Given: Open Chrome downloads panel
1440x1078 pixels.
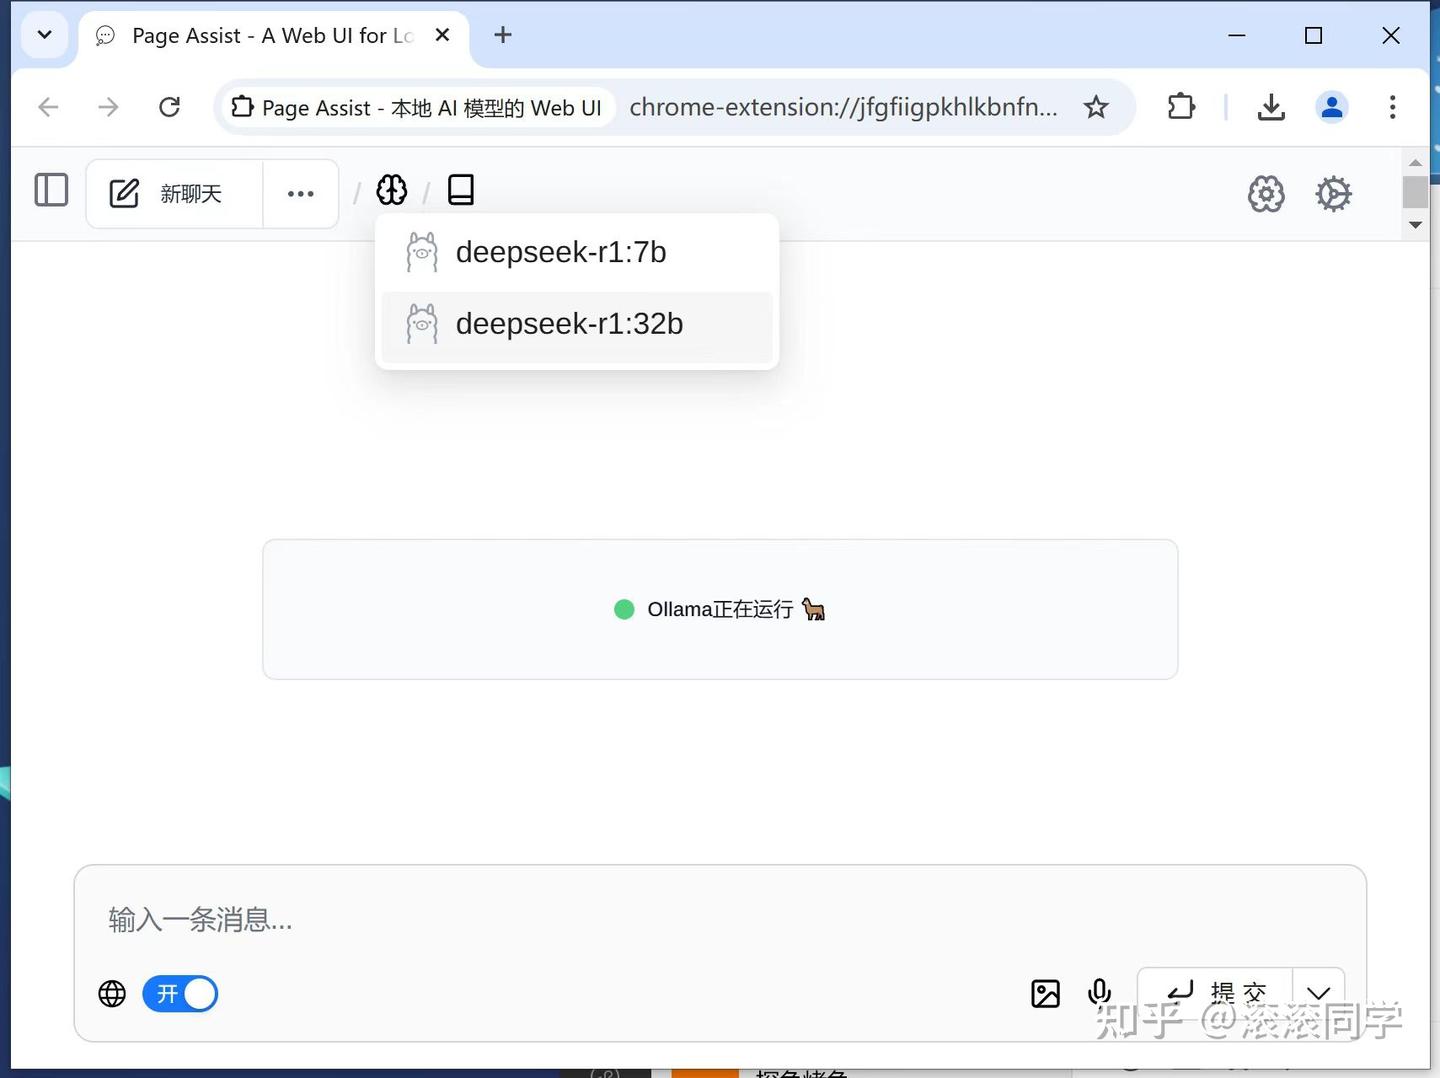Looking at the screenshot, I should 1271,107.
